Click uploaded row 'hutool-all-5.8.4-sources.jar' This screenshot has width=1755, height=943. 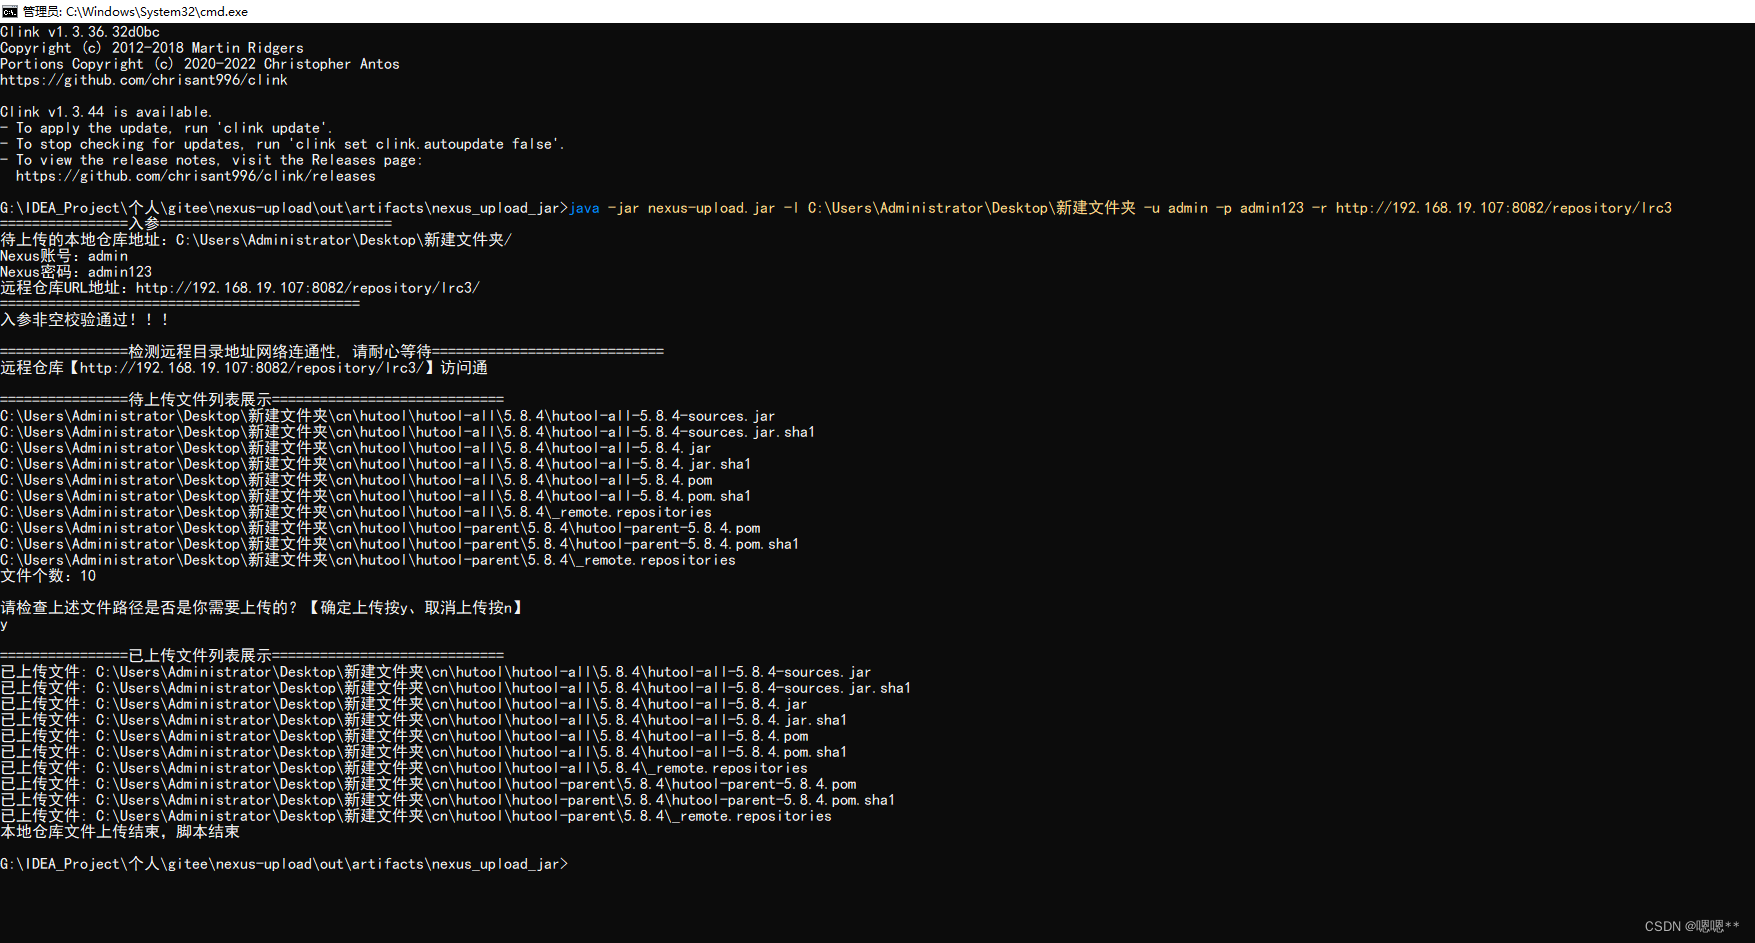tap(436, 672)
